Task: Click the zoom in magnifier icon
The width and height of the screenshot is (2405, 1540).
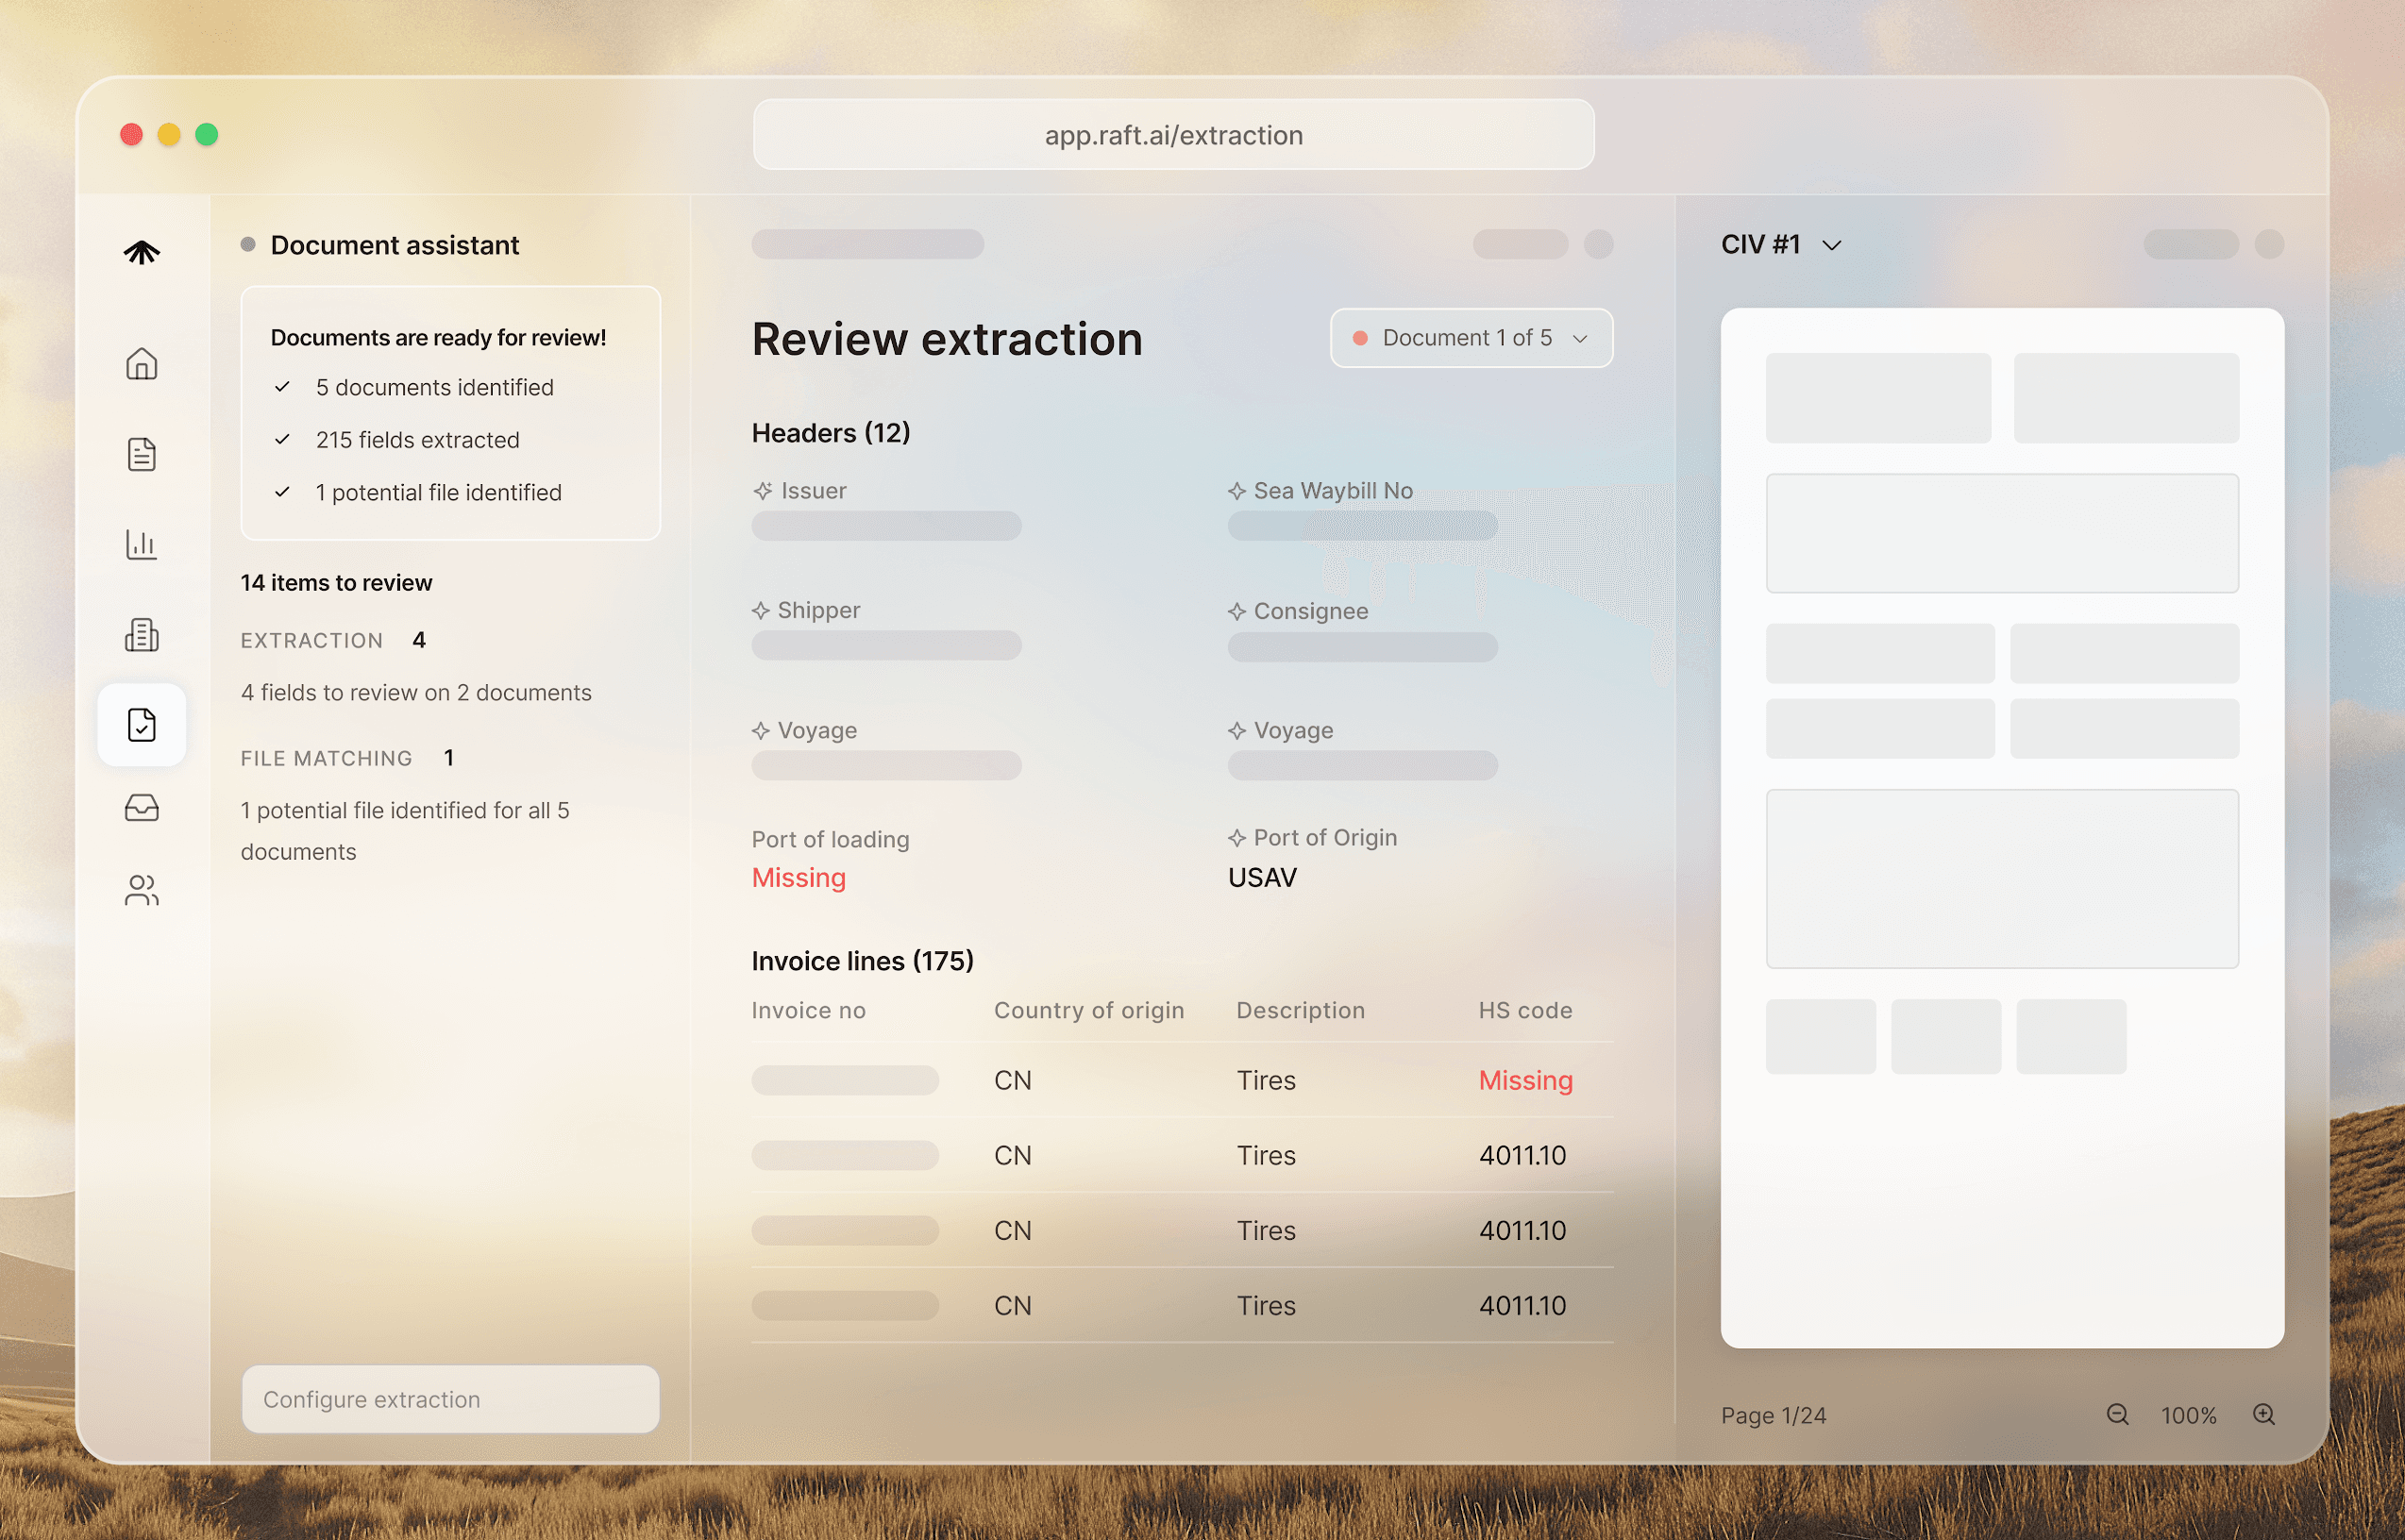Action: [x=2264, y=1414]
